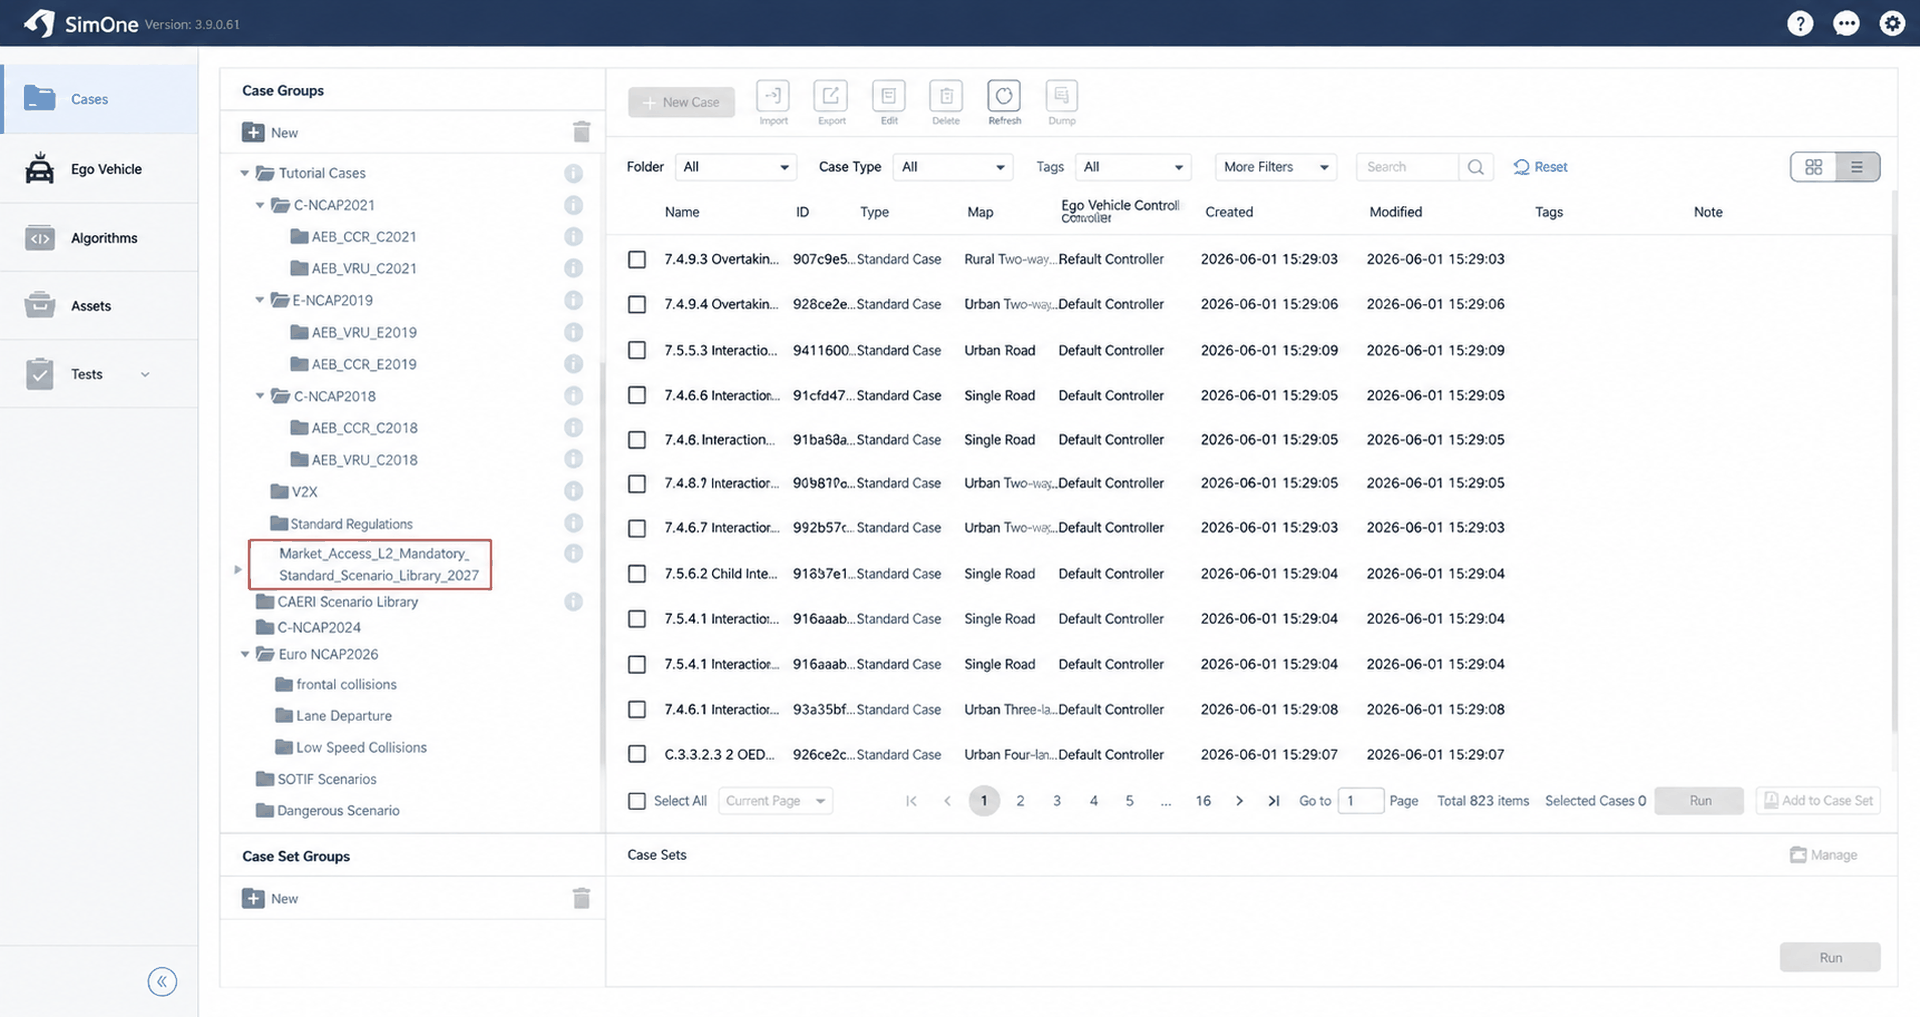Viewport: 1920px width, 1017px height.
Task: Go to first page arrow
Action: (x=911, y=801)
